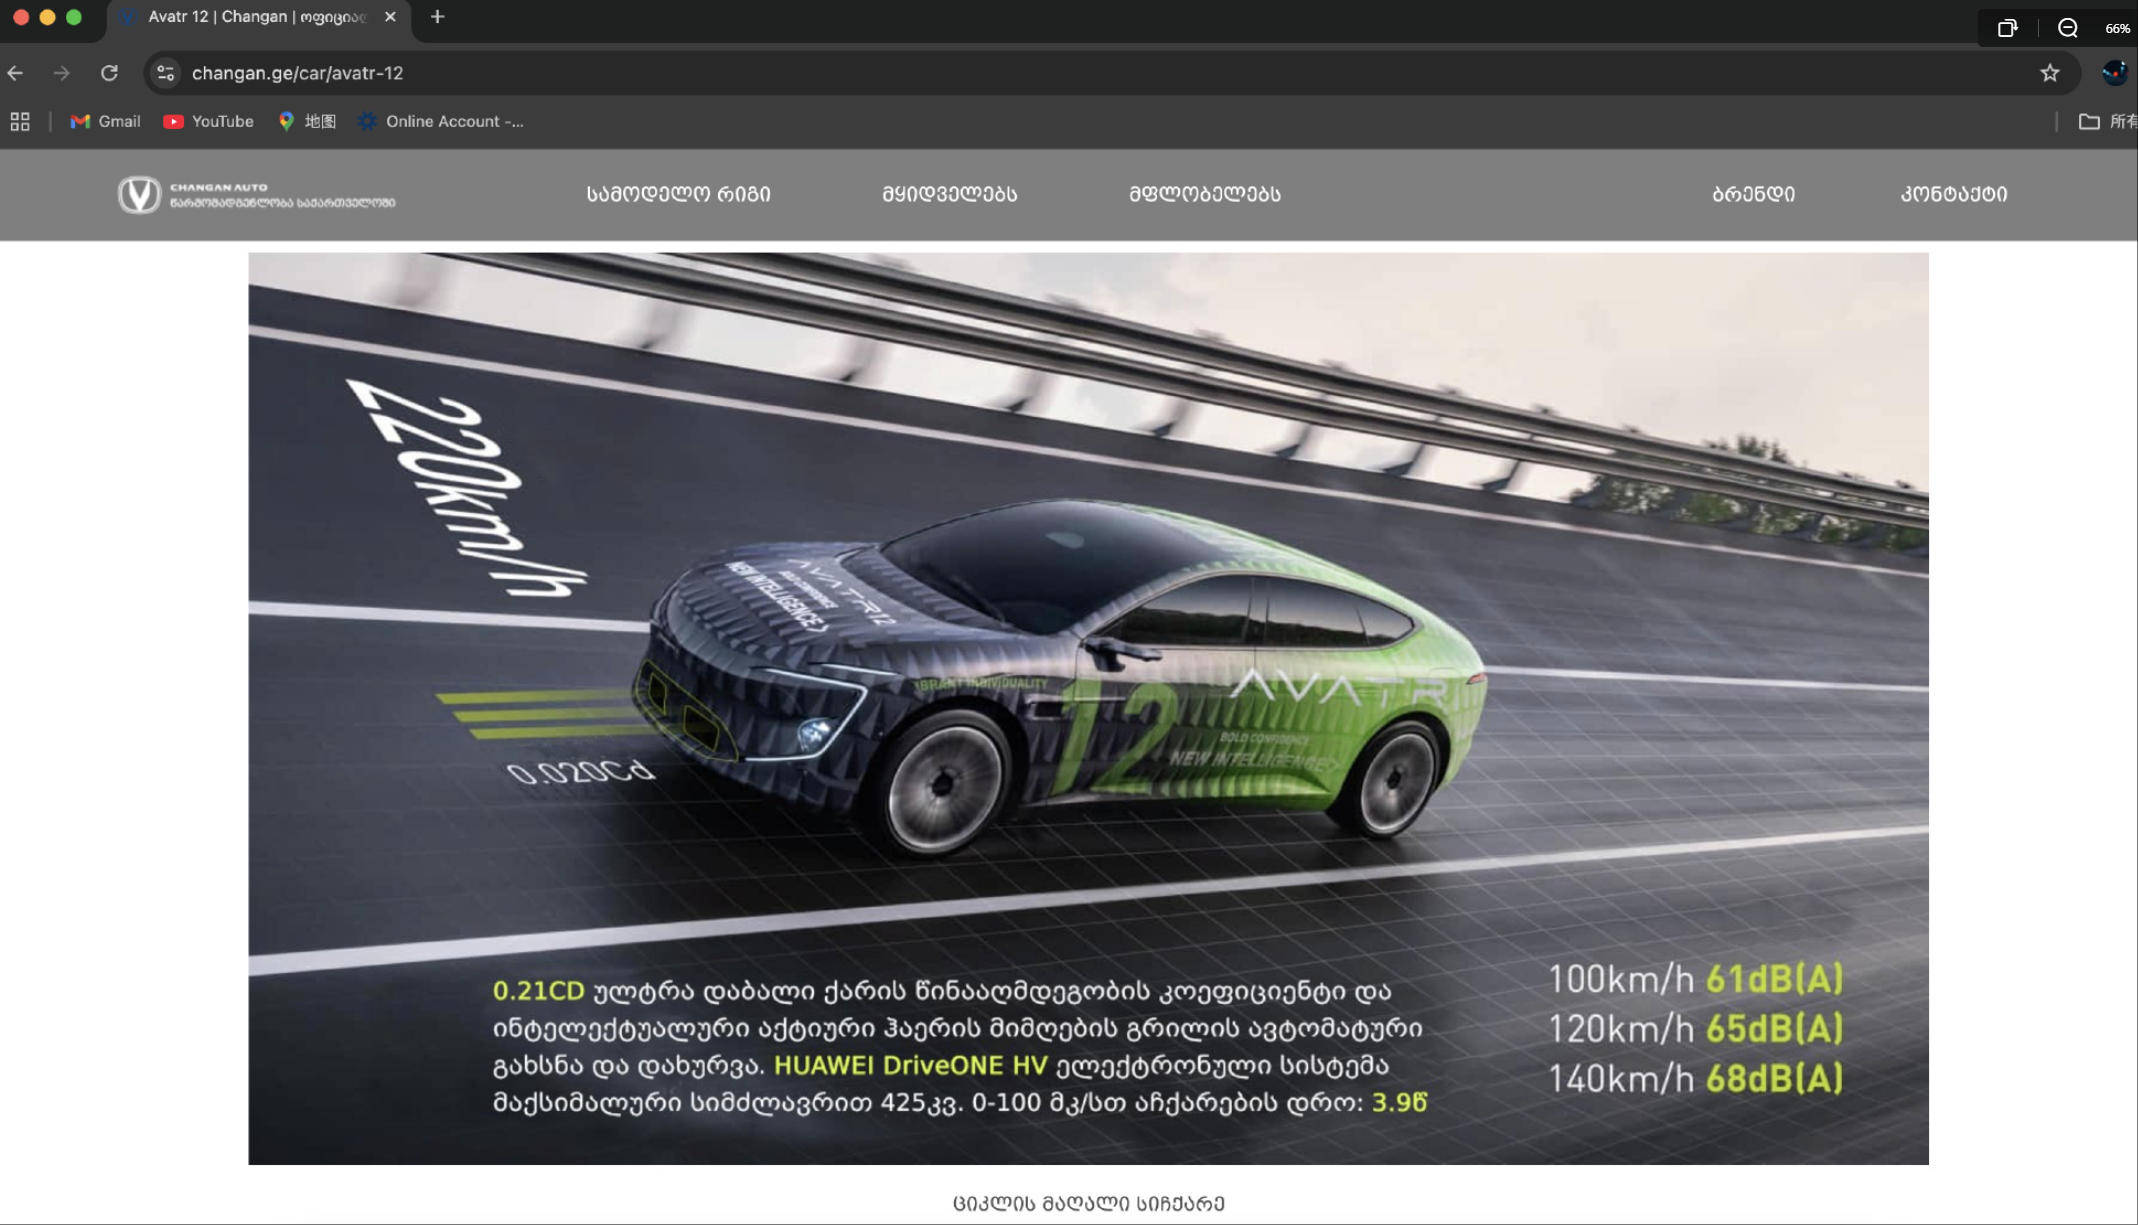
Task: Open the სამოდელო რიგი menu
Action: [x=678, y=194]
